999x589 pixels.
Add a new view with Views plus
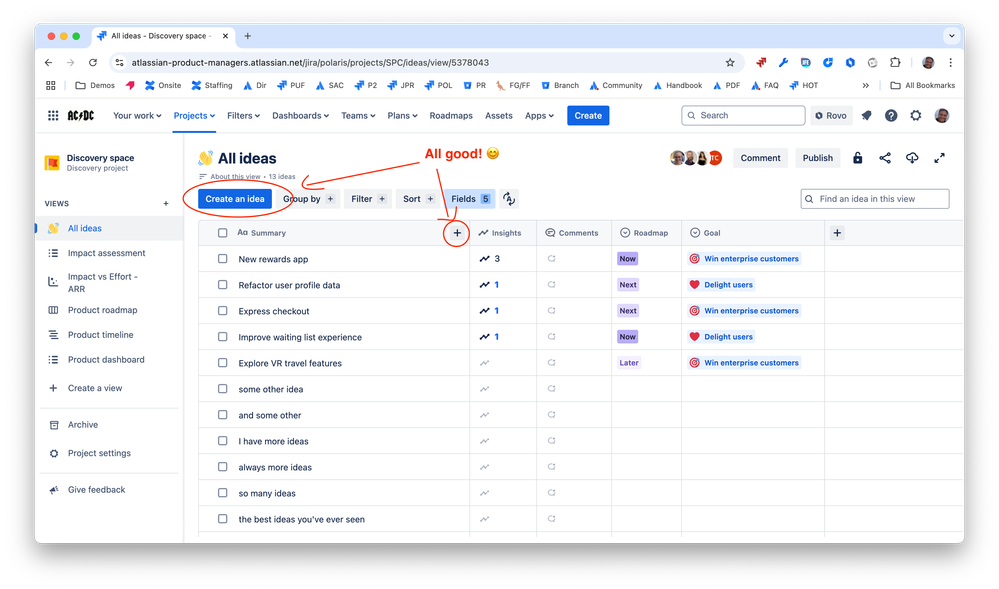pyautogui.click(x=166, y=203)
